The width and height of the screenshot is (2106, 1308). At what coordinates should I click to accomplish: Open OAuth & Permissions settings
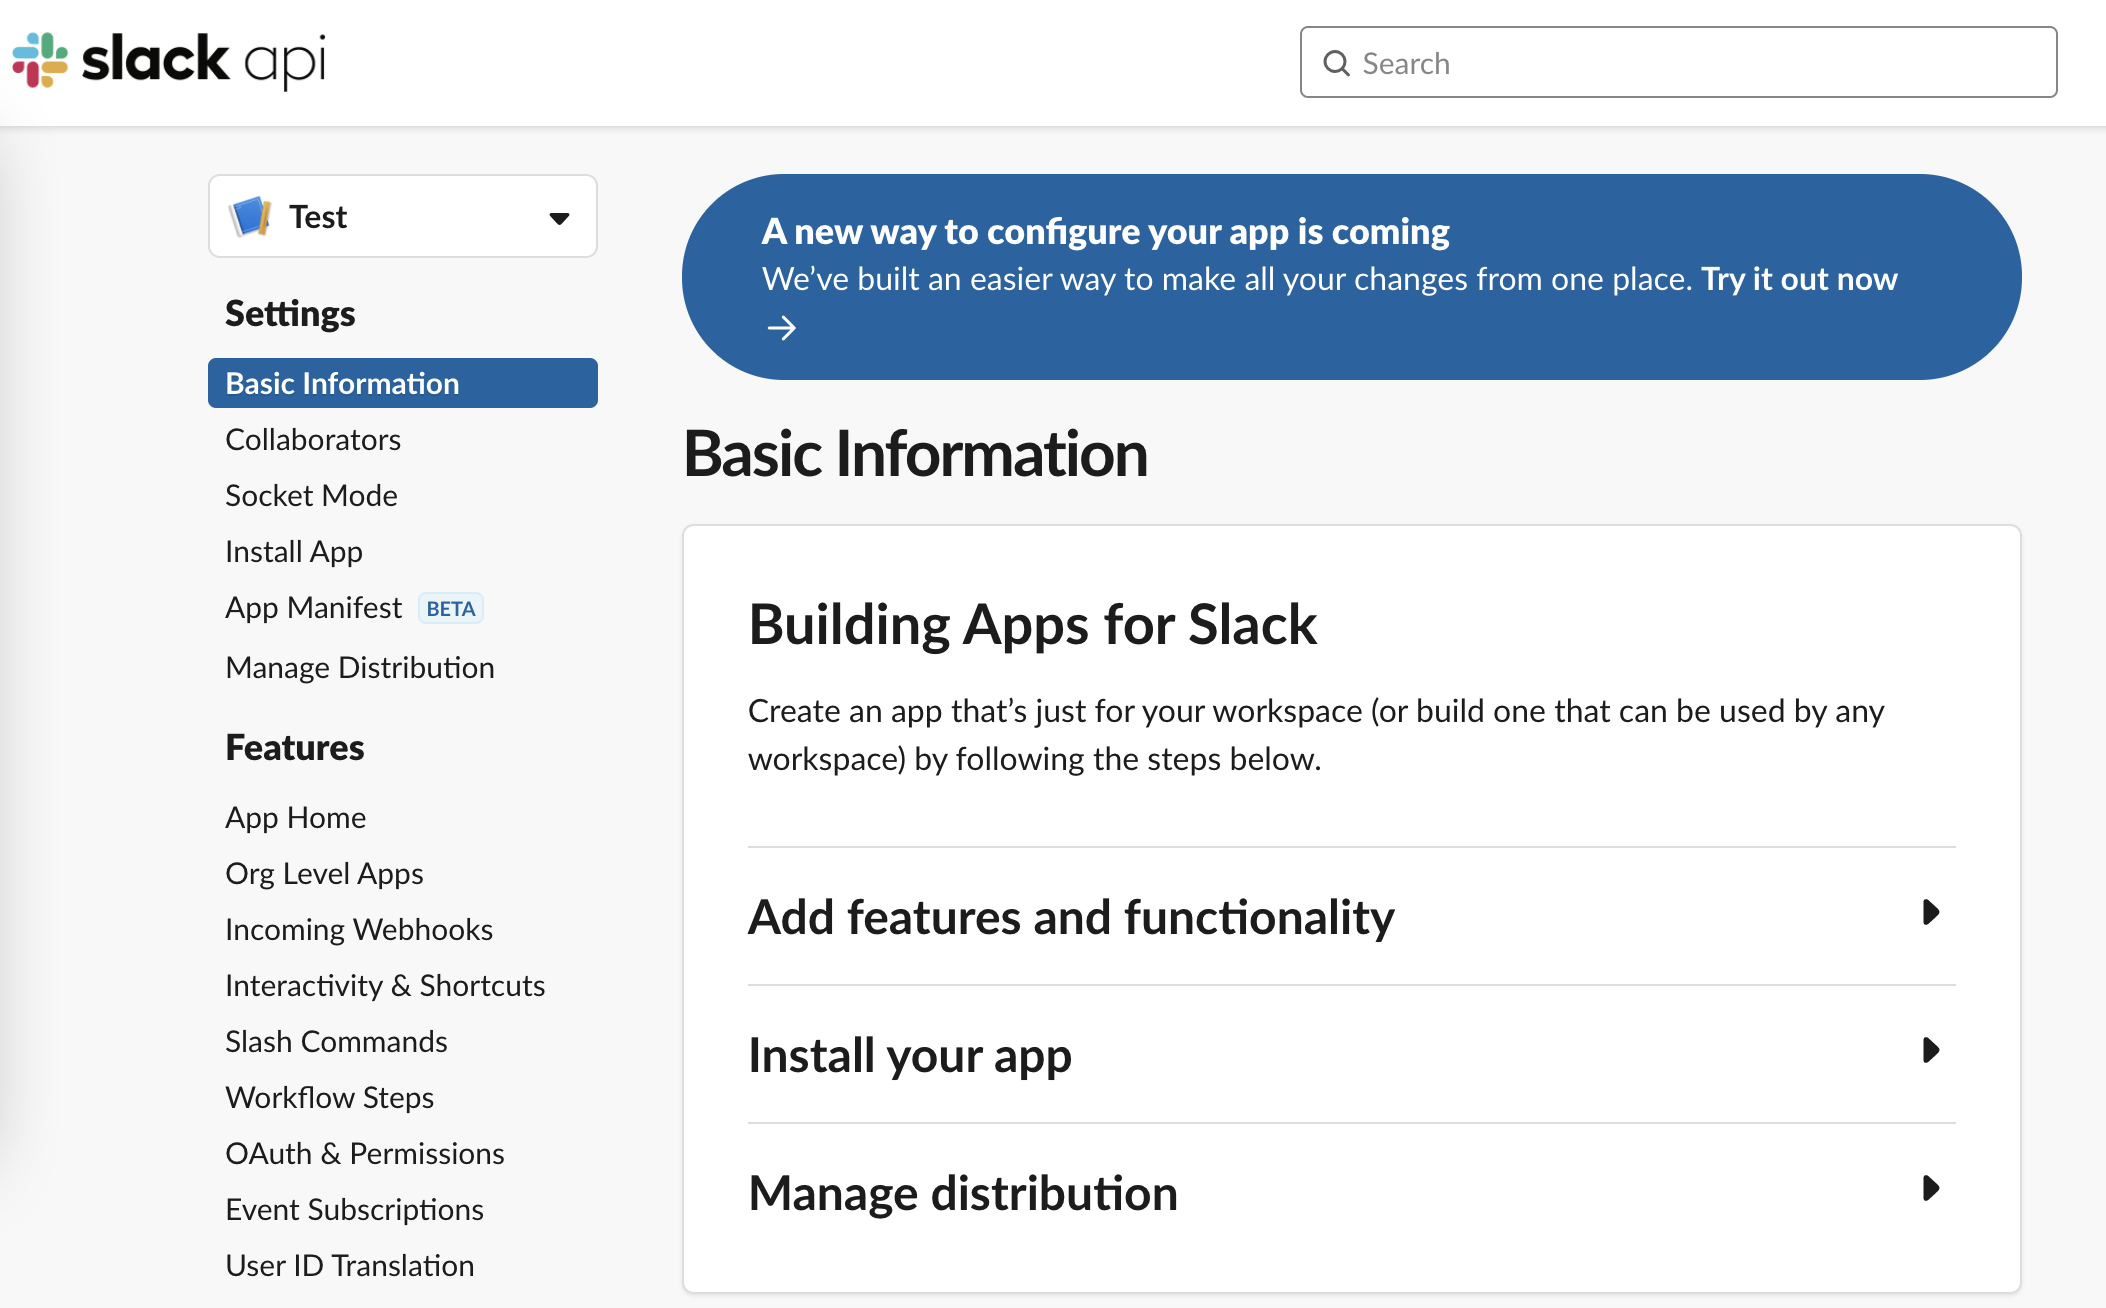(365, 1153)
